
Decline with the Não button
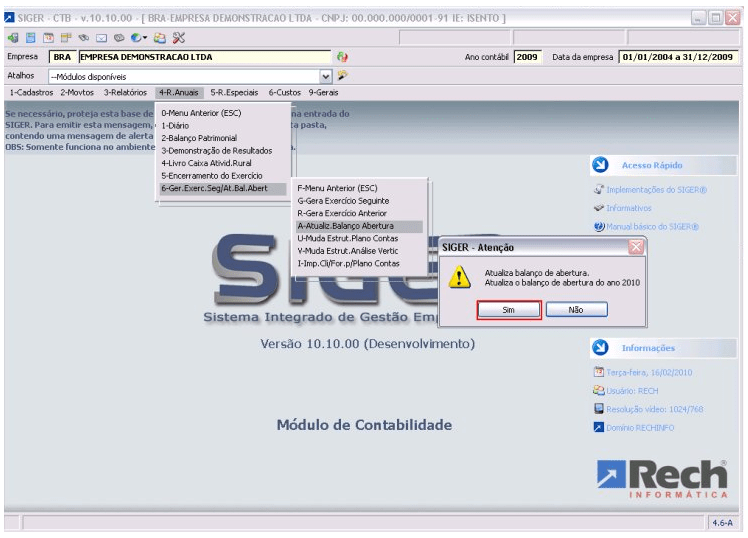576,310
